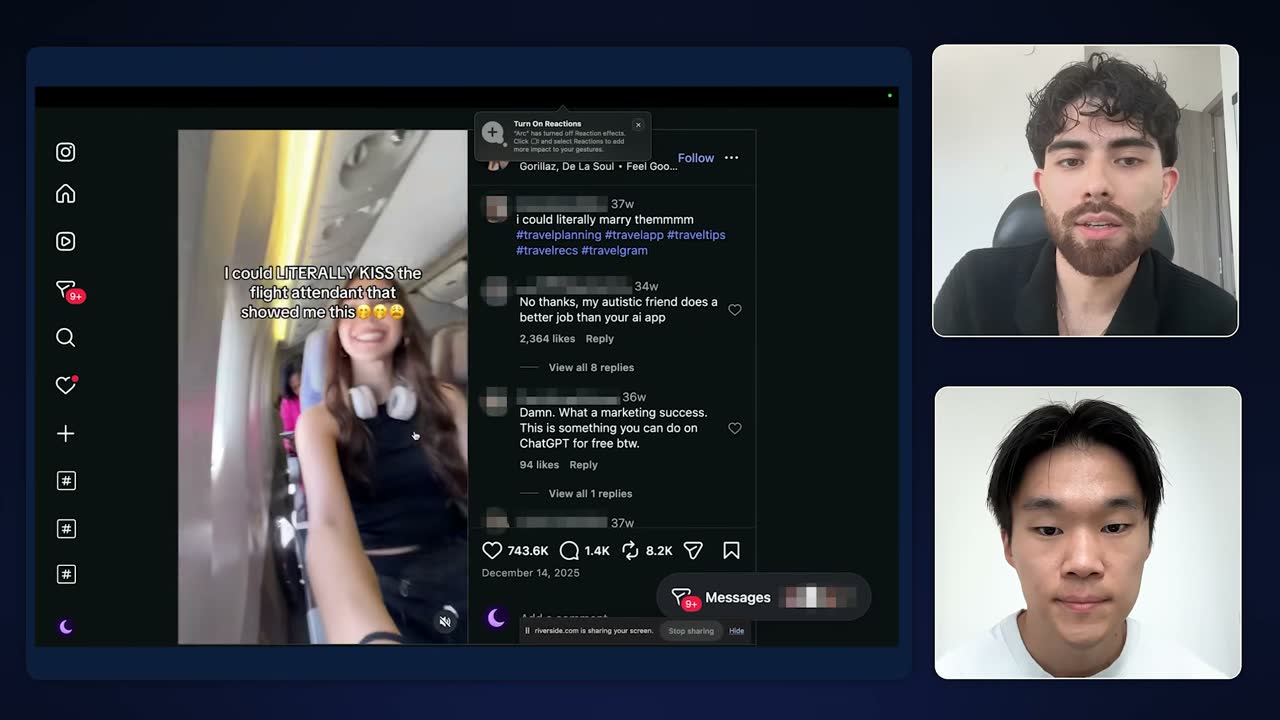Open the post's more options menu
1280x720 pixels.
tap(731, 158)
